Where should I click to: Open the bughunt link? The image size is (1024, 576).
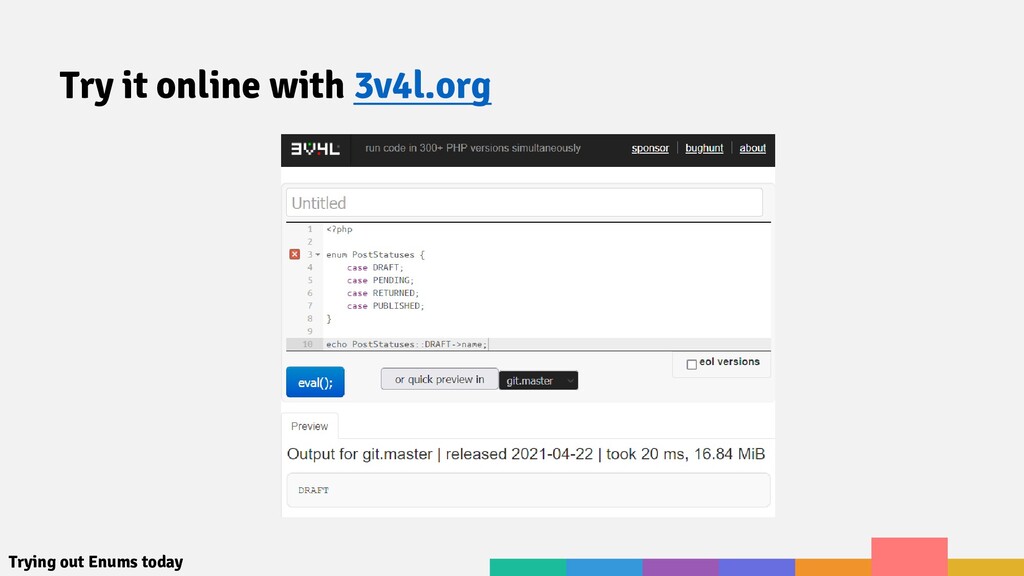704,148
